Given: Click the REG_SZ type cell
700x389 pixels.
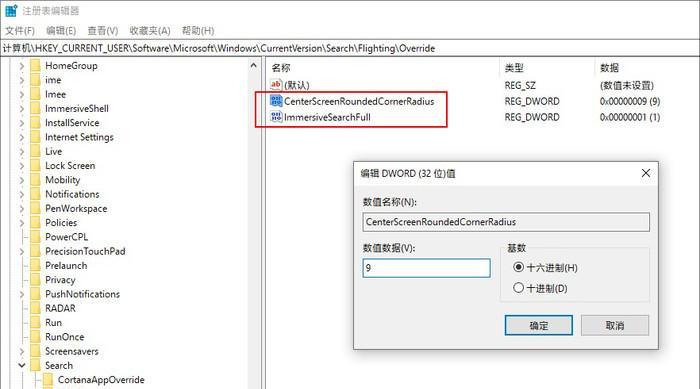Looking at the screenshot, I should pos(520,85).
